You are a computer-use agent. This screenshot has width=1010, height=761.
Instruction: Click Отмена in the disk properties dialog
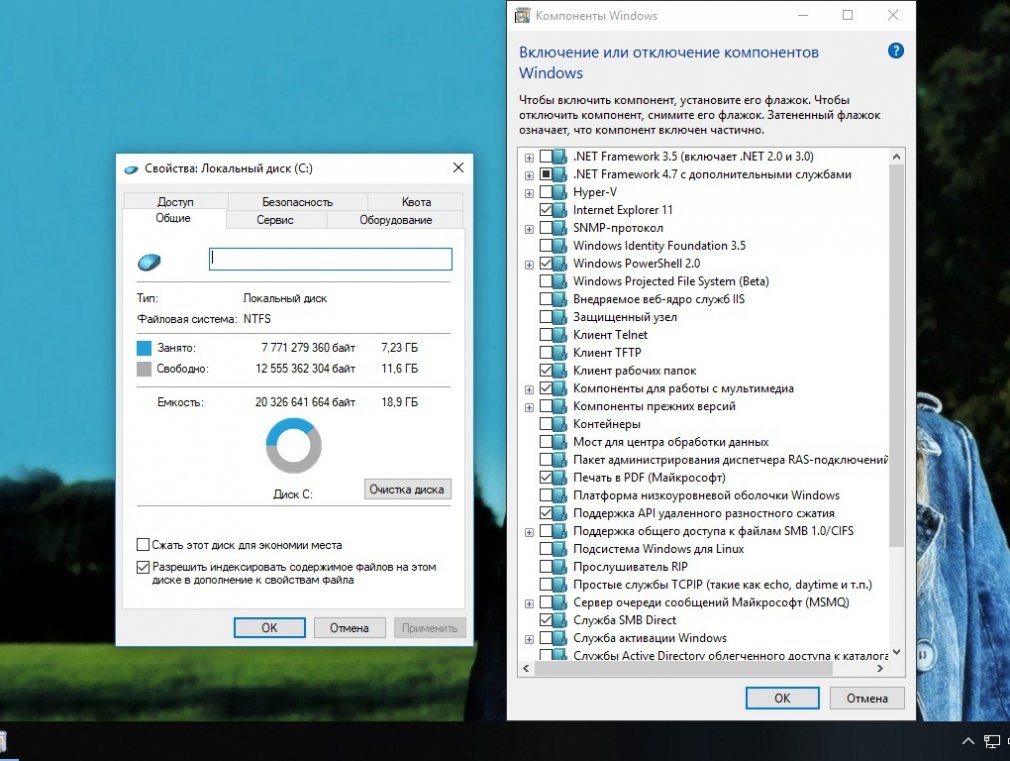click(x=349, y=628)
